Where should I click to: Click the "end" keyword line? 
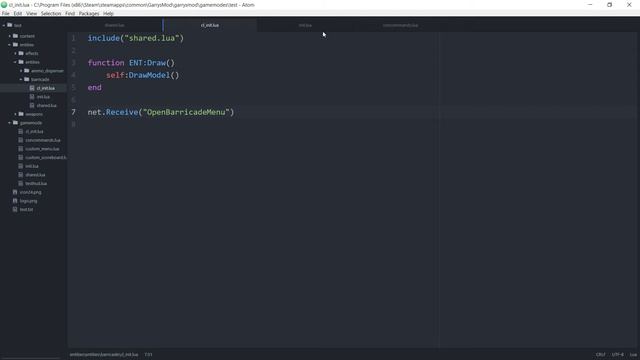pyautogui.click(x=94, y=87)
